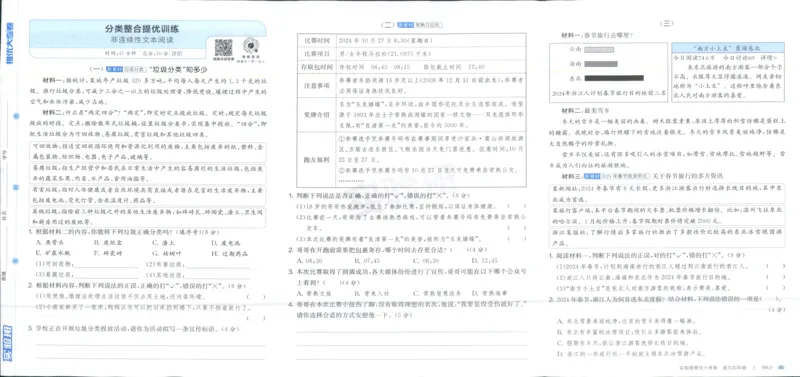Click the 某旅行客户端 news box
The height and width of the screenshot is (377, 800).
coord(667,216)
